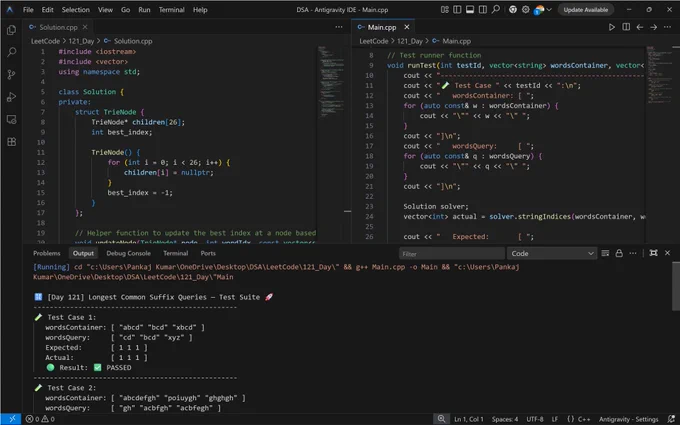Click LeetCode breadcrumb in Solution.cpp editor
680x425 pixels.
[x=45, y=41]
